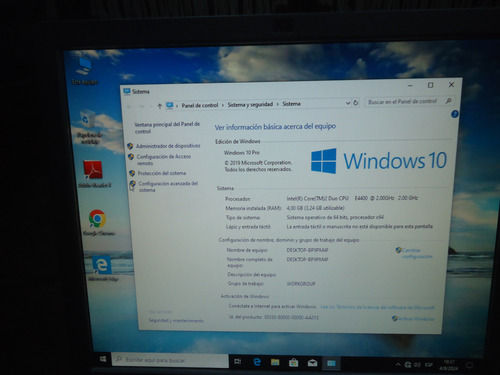Open the Papelera de reciclaje desktop icon
The image size is (500, 375).
point(89,127)
